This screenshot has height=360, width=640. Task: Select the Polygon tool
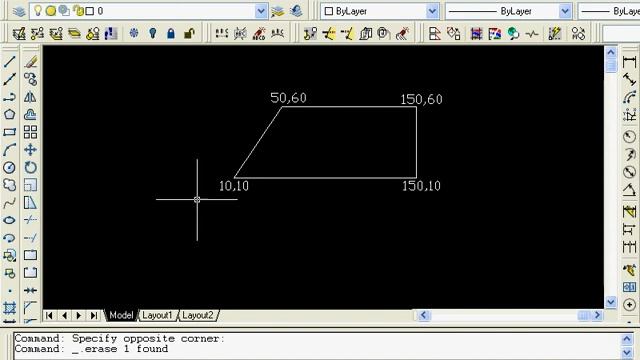(x=10, y=115)
